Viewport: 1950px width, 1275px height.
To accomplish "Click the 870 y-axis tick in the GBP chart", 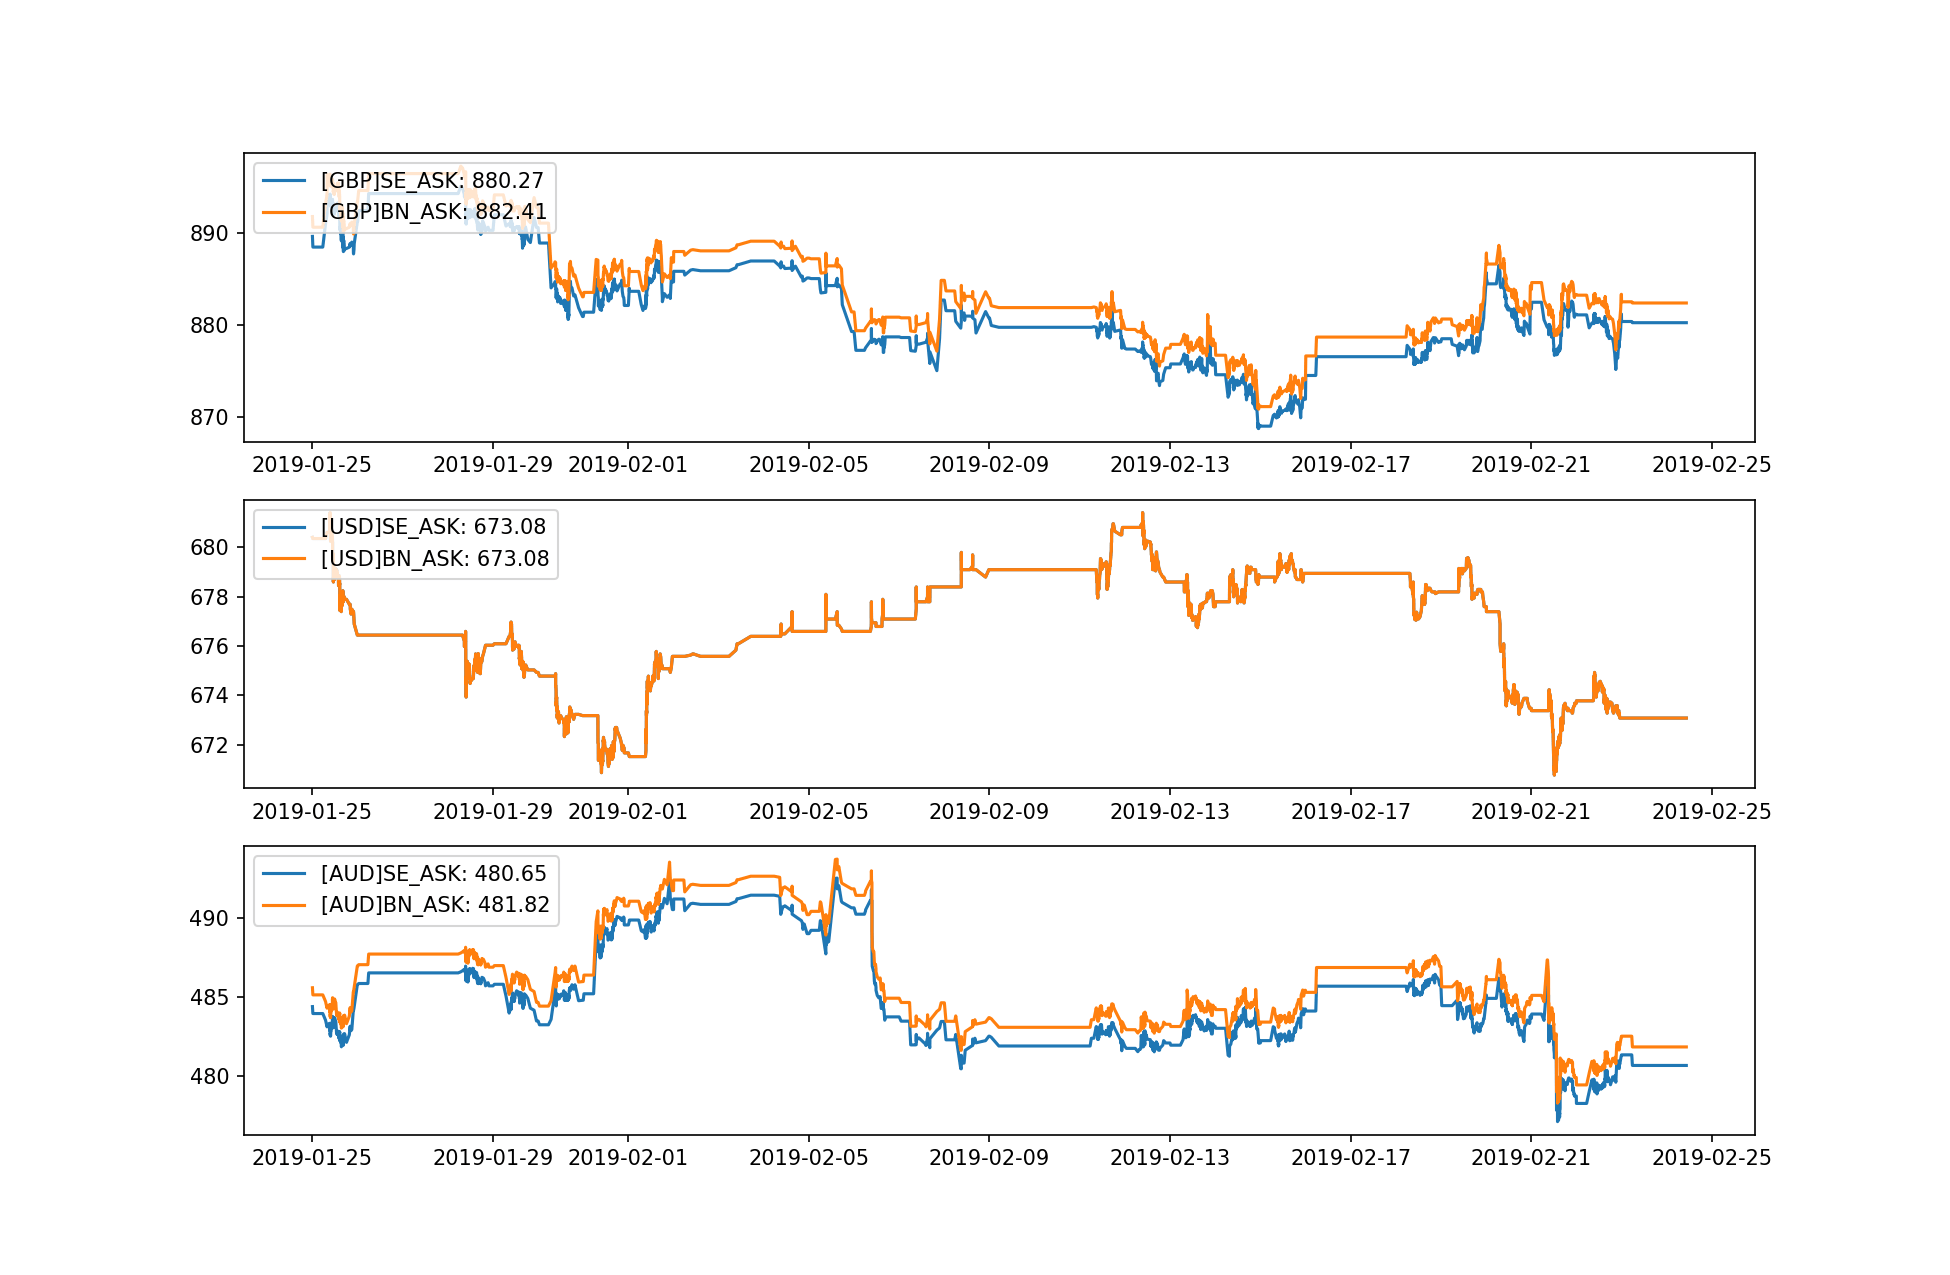I will (x=209, y=418).
